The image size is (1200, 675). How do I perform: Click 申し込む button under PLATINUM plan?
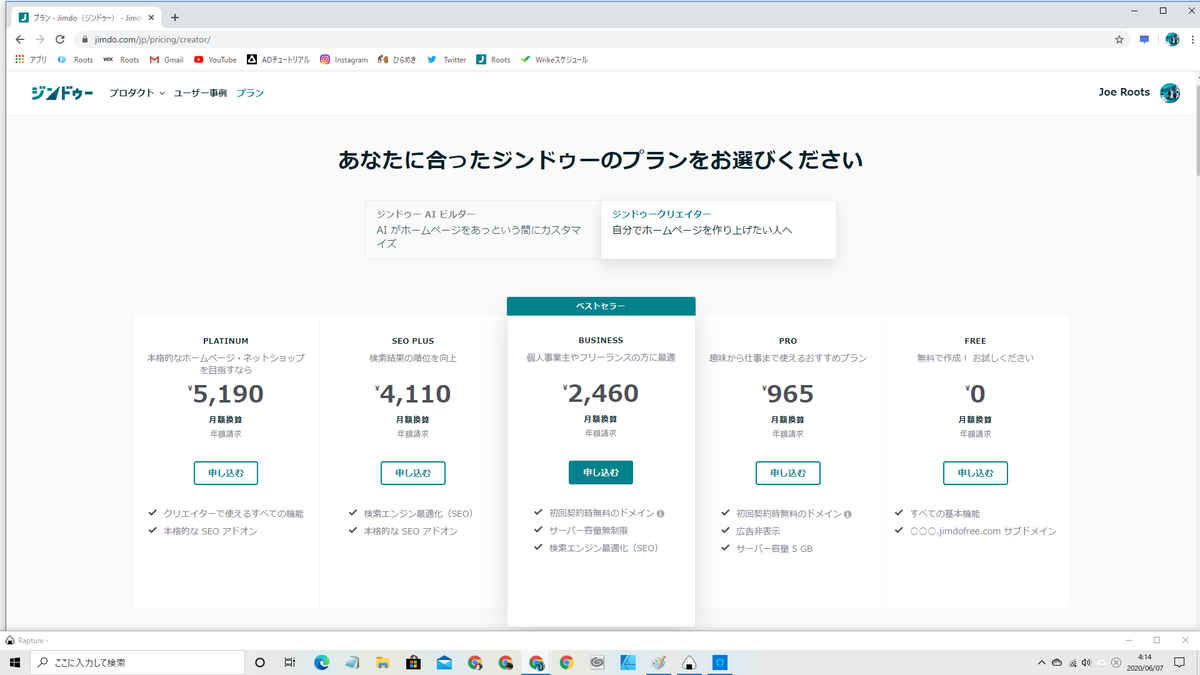coord(226,473)
